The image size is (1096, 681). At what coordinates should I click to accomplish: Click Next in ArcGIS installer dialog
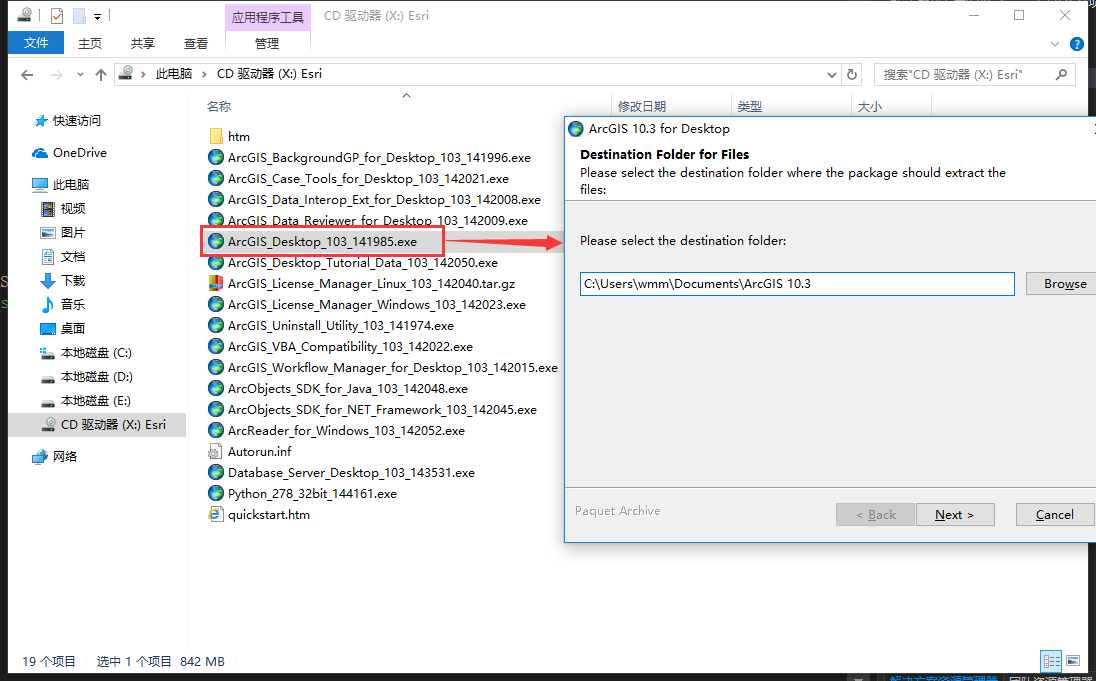tap(955, 515)
